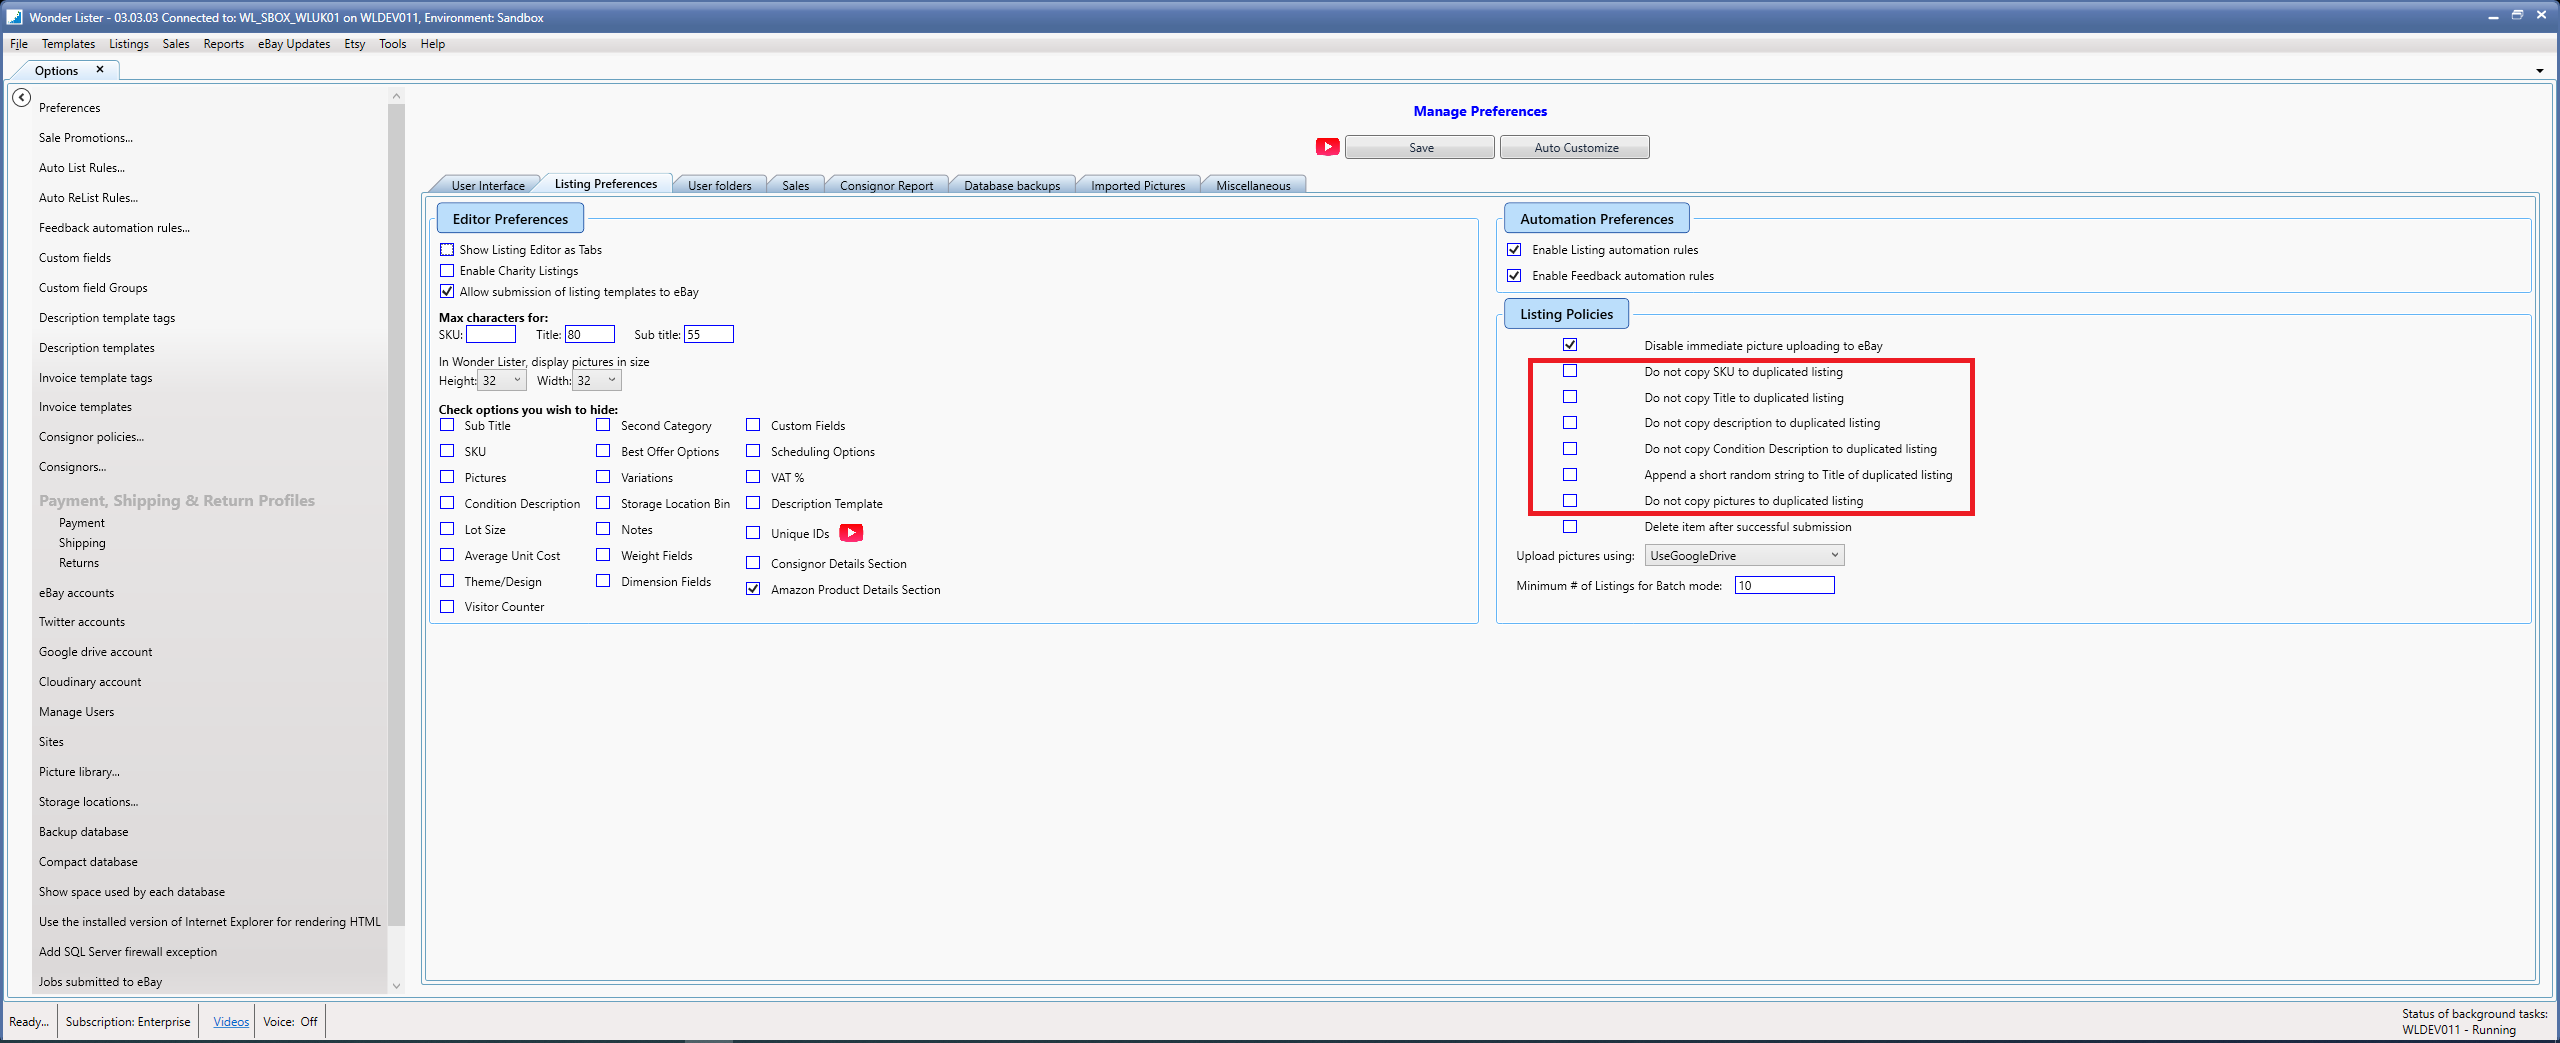Open the tab list dropdown arrow at far right

pyautogui.click(x=2540, y=71)
